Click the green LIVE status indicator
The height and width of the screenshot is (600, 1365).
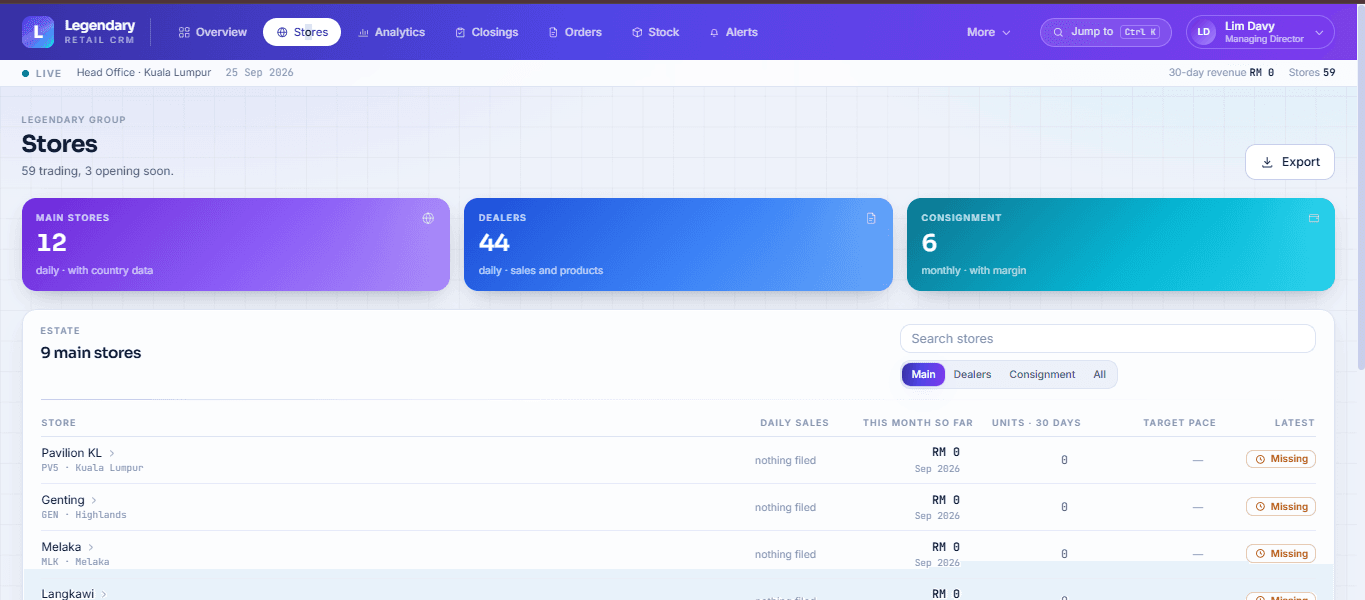pyautogui.click(x=42, y=73)
